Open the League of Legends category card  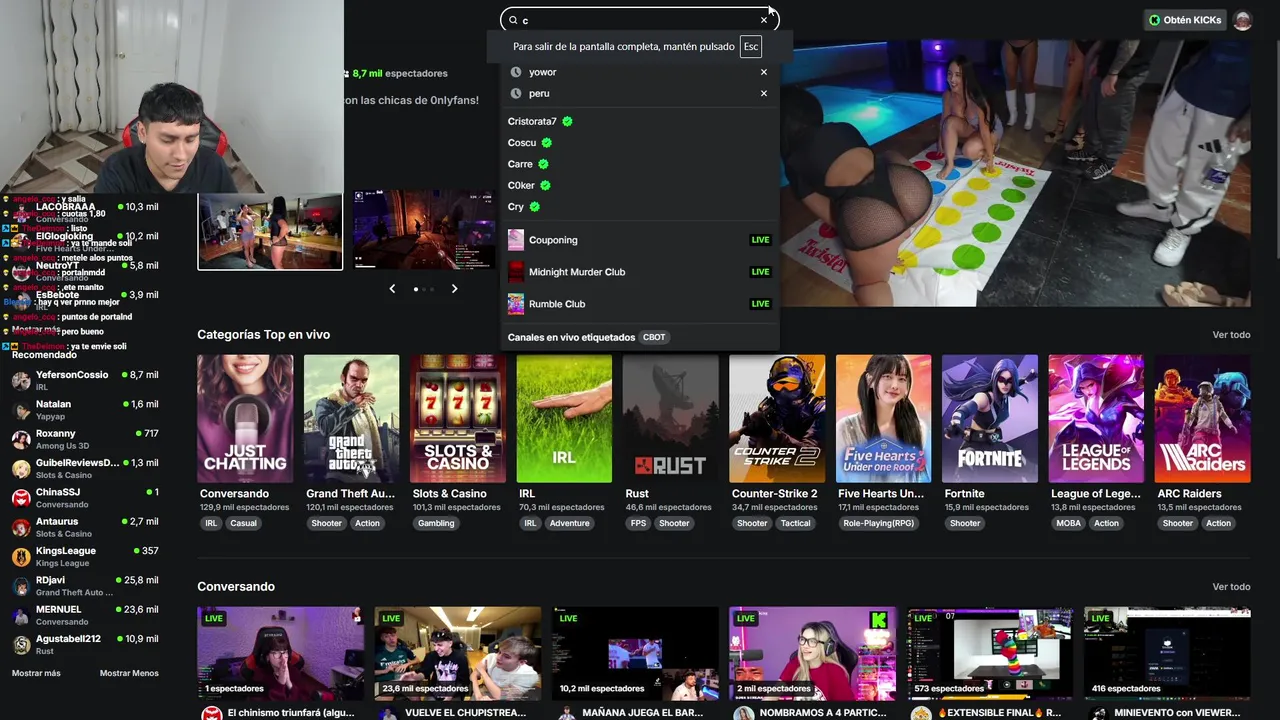pos(1096,419)
